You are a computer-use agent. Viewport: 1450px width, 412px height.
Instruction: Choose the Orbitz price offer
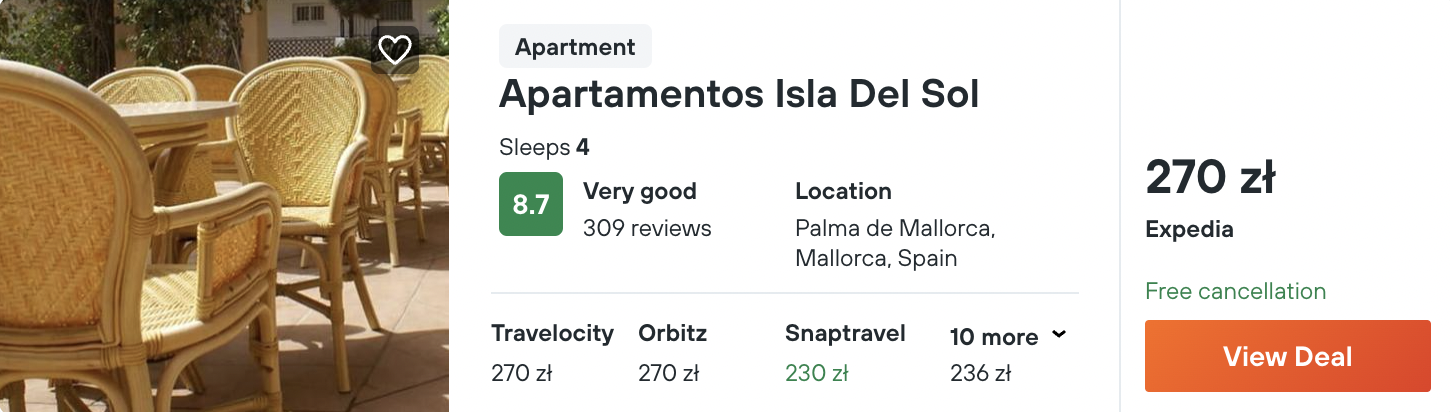pos(672,353)
